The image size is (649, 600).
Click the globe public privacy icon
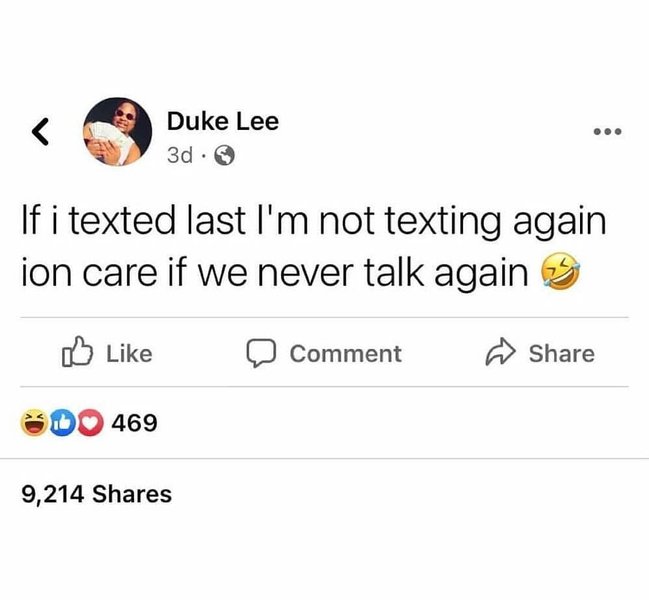click(224, 156)
